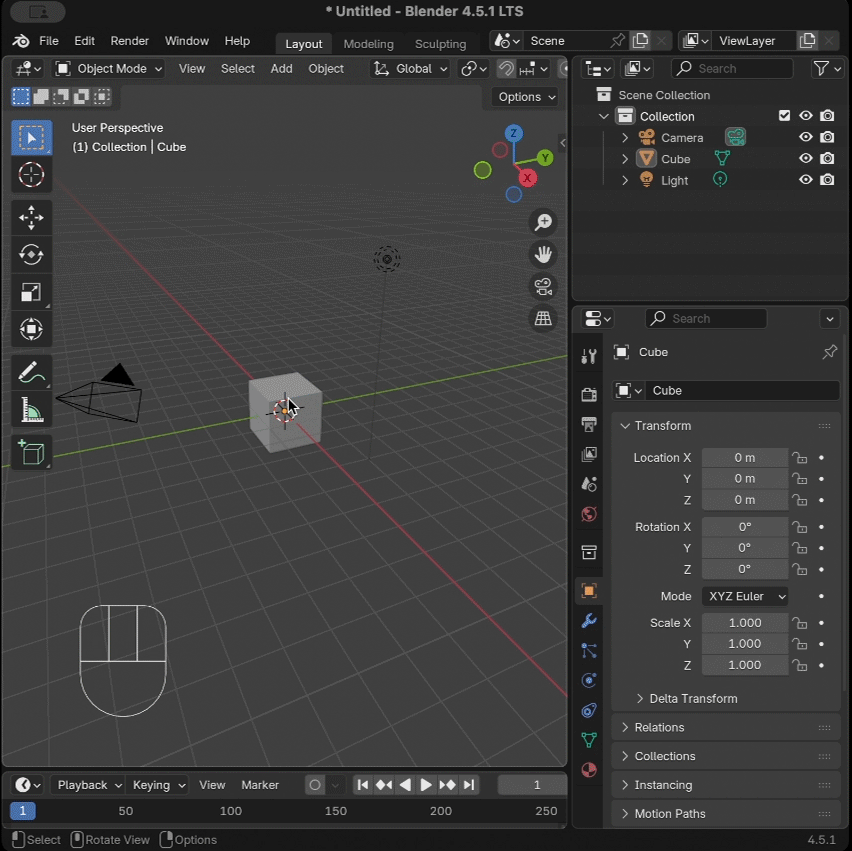Open the Render menu

pos(129,41)
